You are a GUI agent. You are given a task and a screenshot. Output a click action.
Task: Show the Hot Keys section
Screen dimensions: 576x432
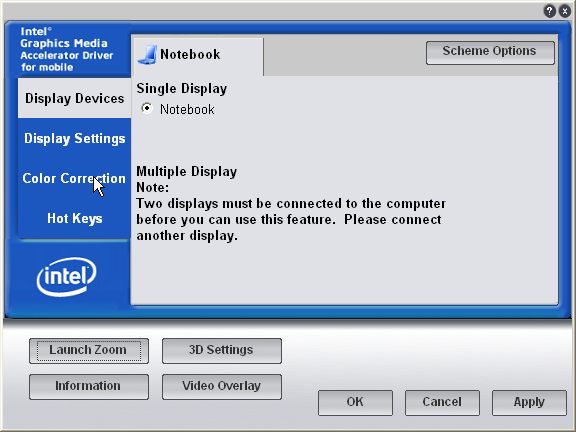[x=75, y=219]
